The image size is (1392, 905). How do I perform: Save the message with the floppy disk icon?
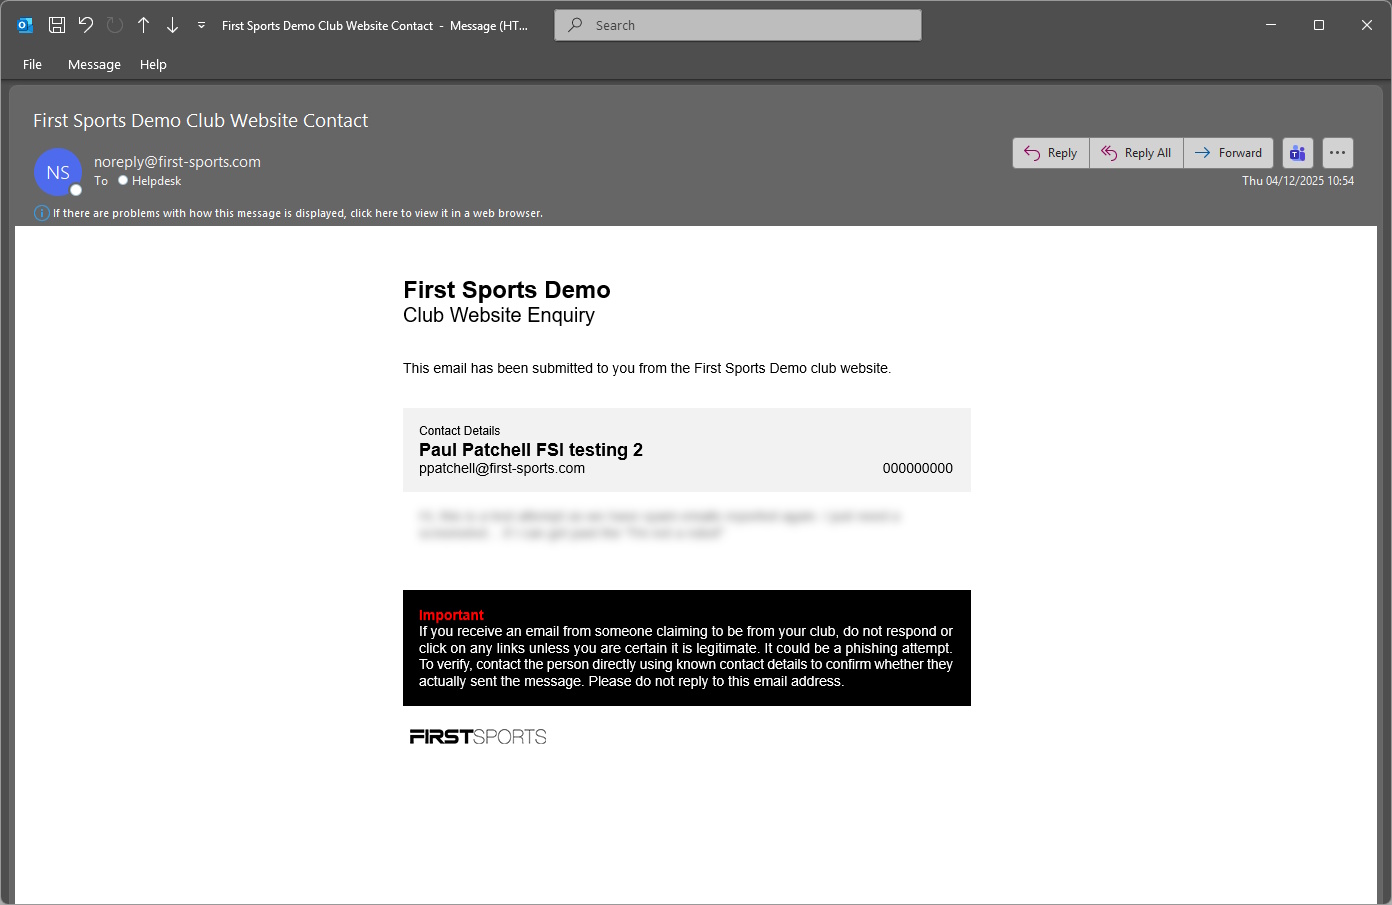click(x=57, y=25)
